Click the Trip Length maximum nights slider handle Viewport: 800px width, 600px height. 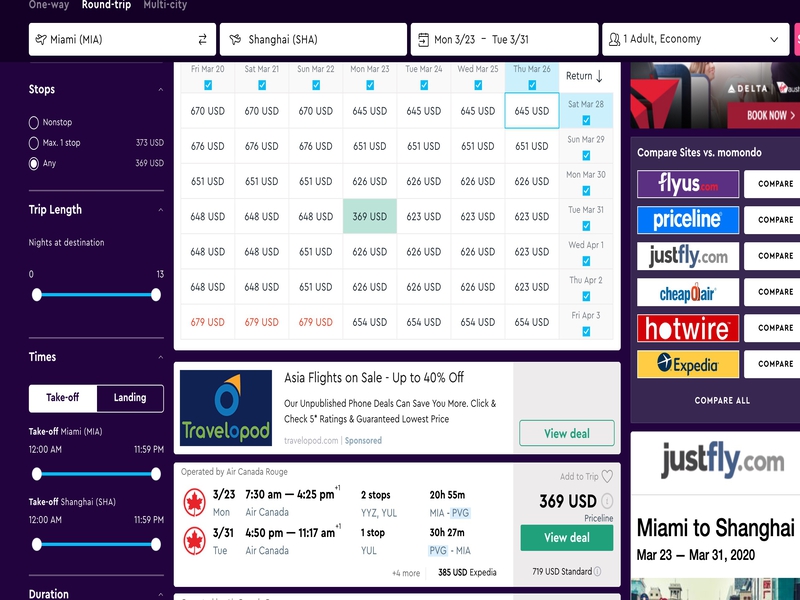(x=156, y=294)
